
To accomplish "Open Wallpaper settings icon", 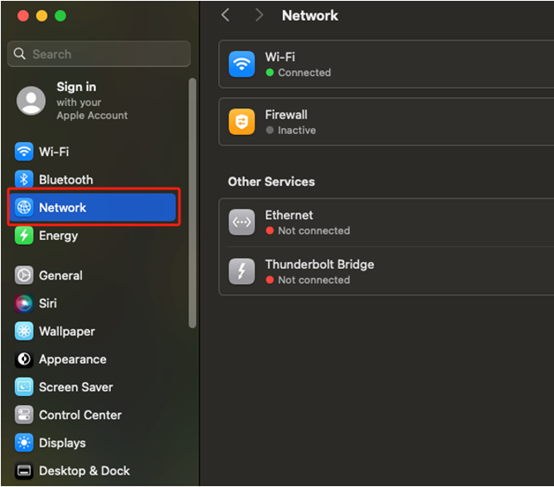I will click(x=24, y=331).
